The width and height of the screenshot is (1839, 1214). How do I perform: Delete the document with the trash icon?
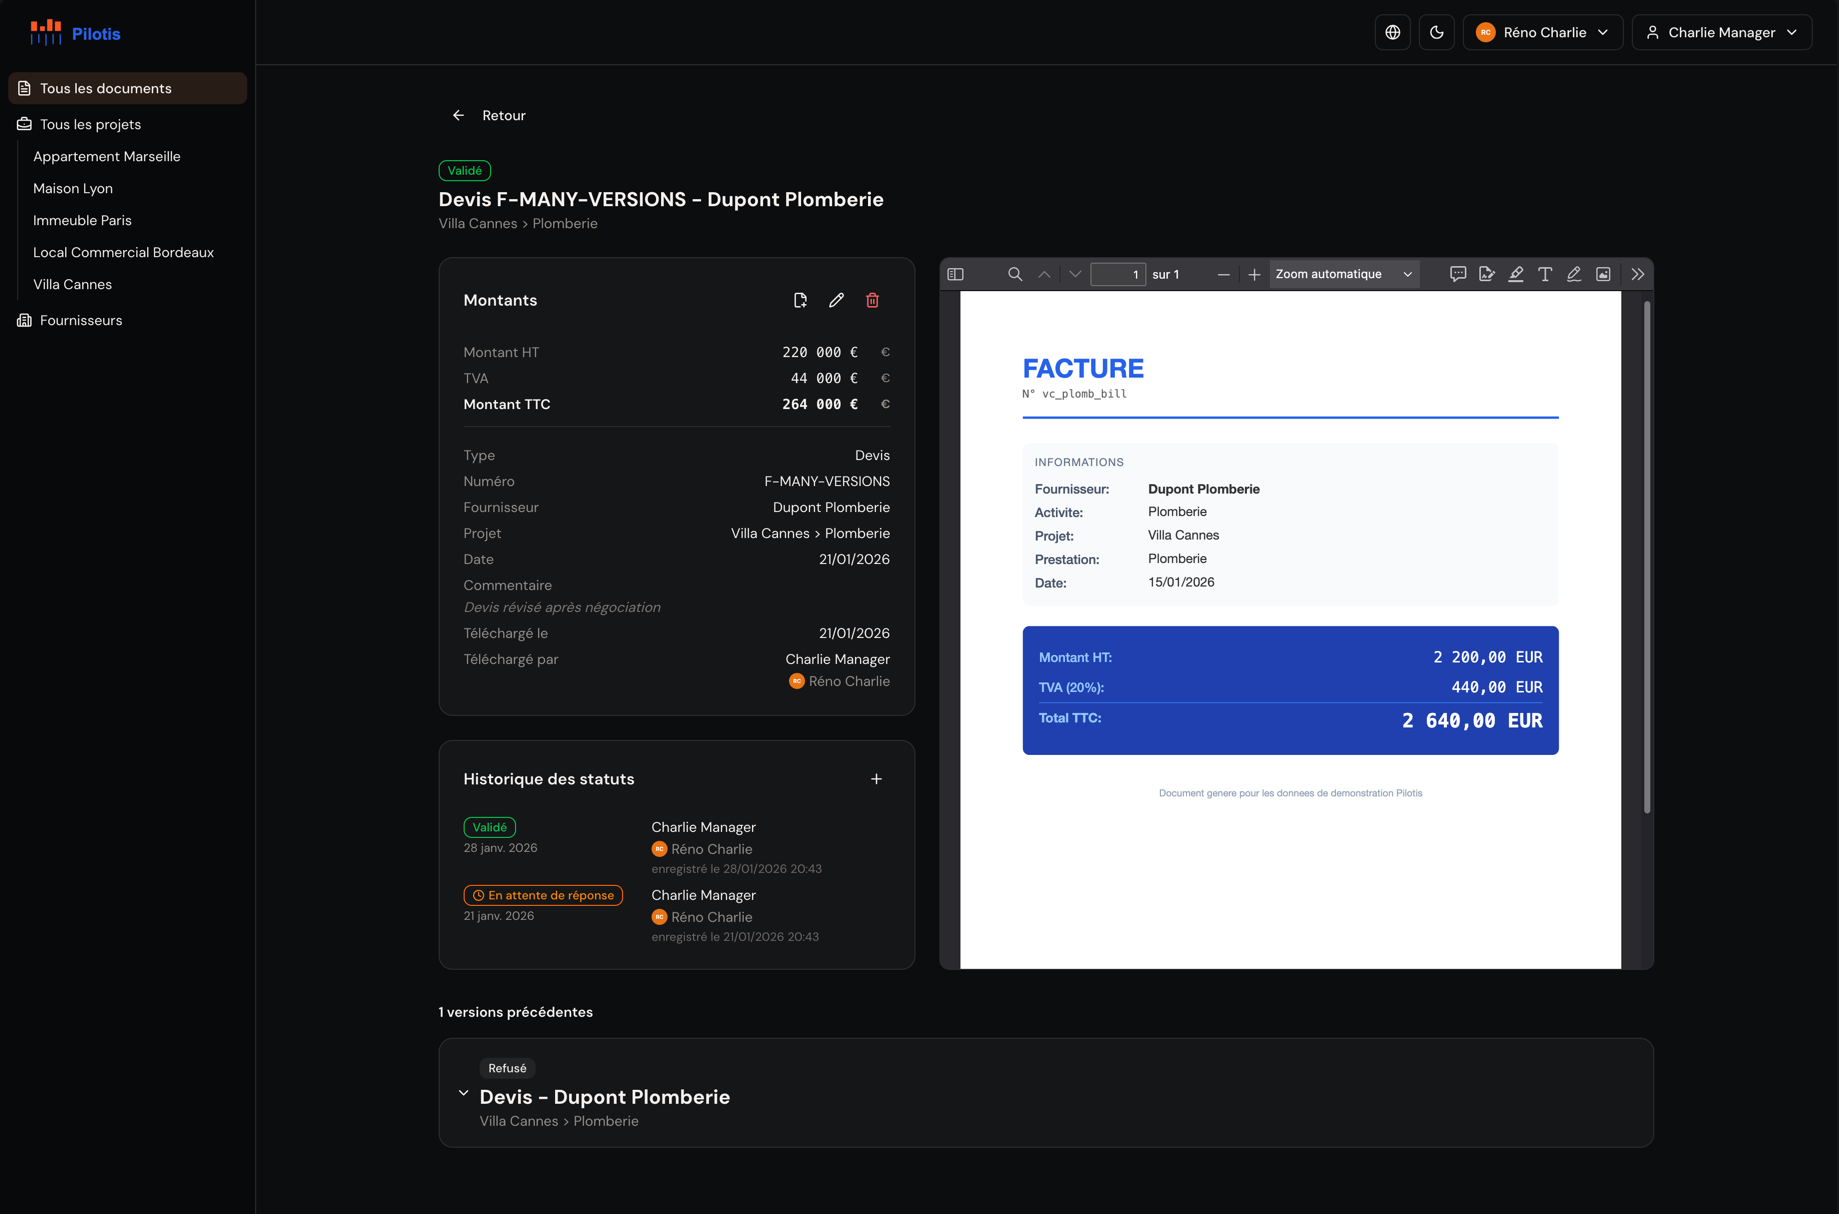(871, 300)
